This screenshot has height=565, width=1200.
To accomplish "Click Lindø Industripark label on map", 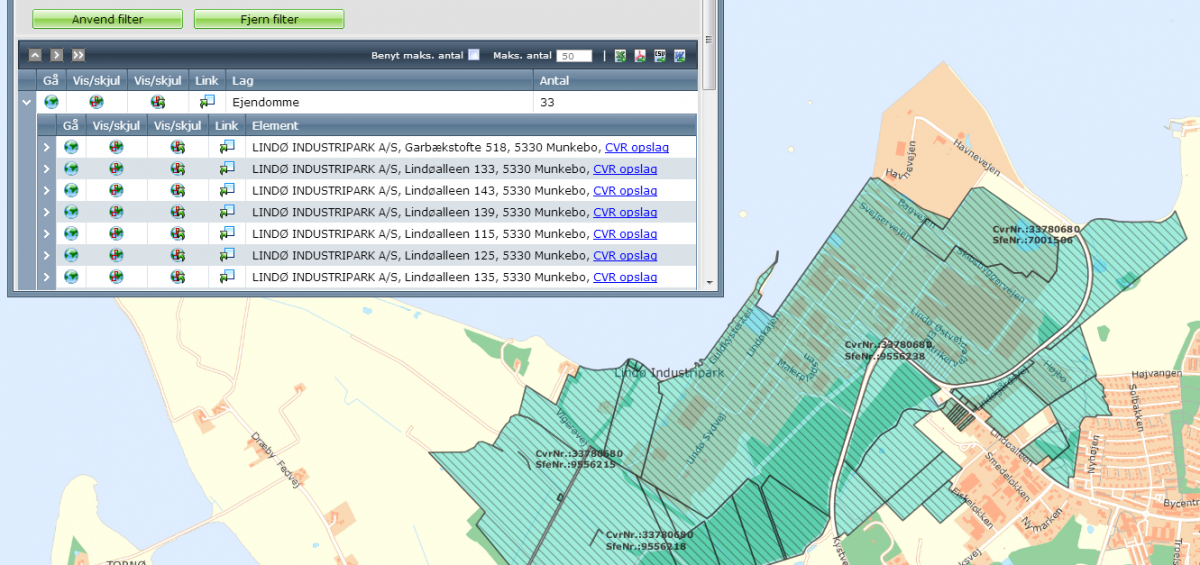I will (669, 373).
